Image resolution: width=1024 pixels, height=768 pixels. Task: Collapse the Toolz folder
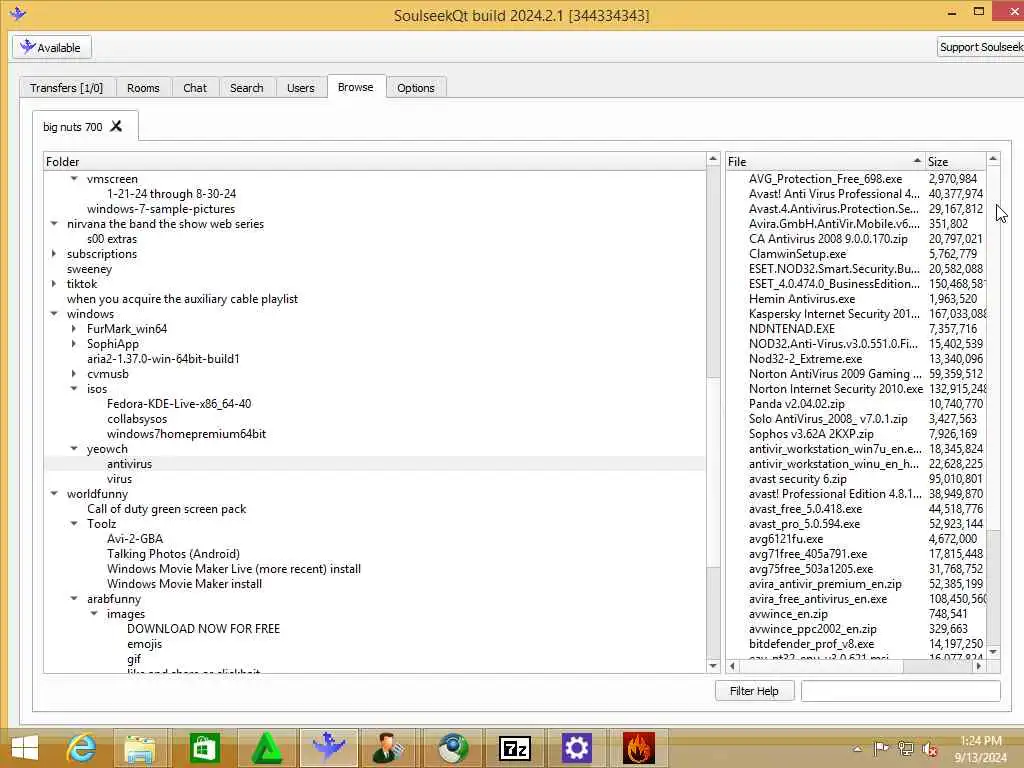click(74, 524)
